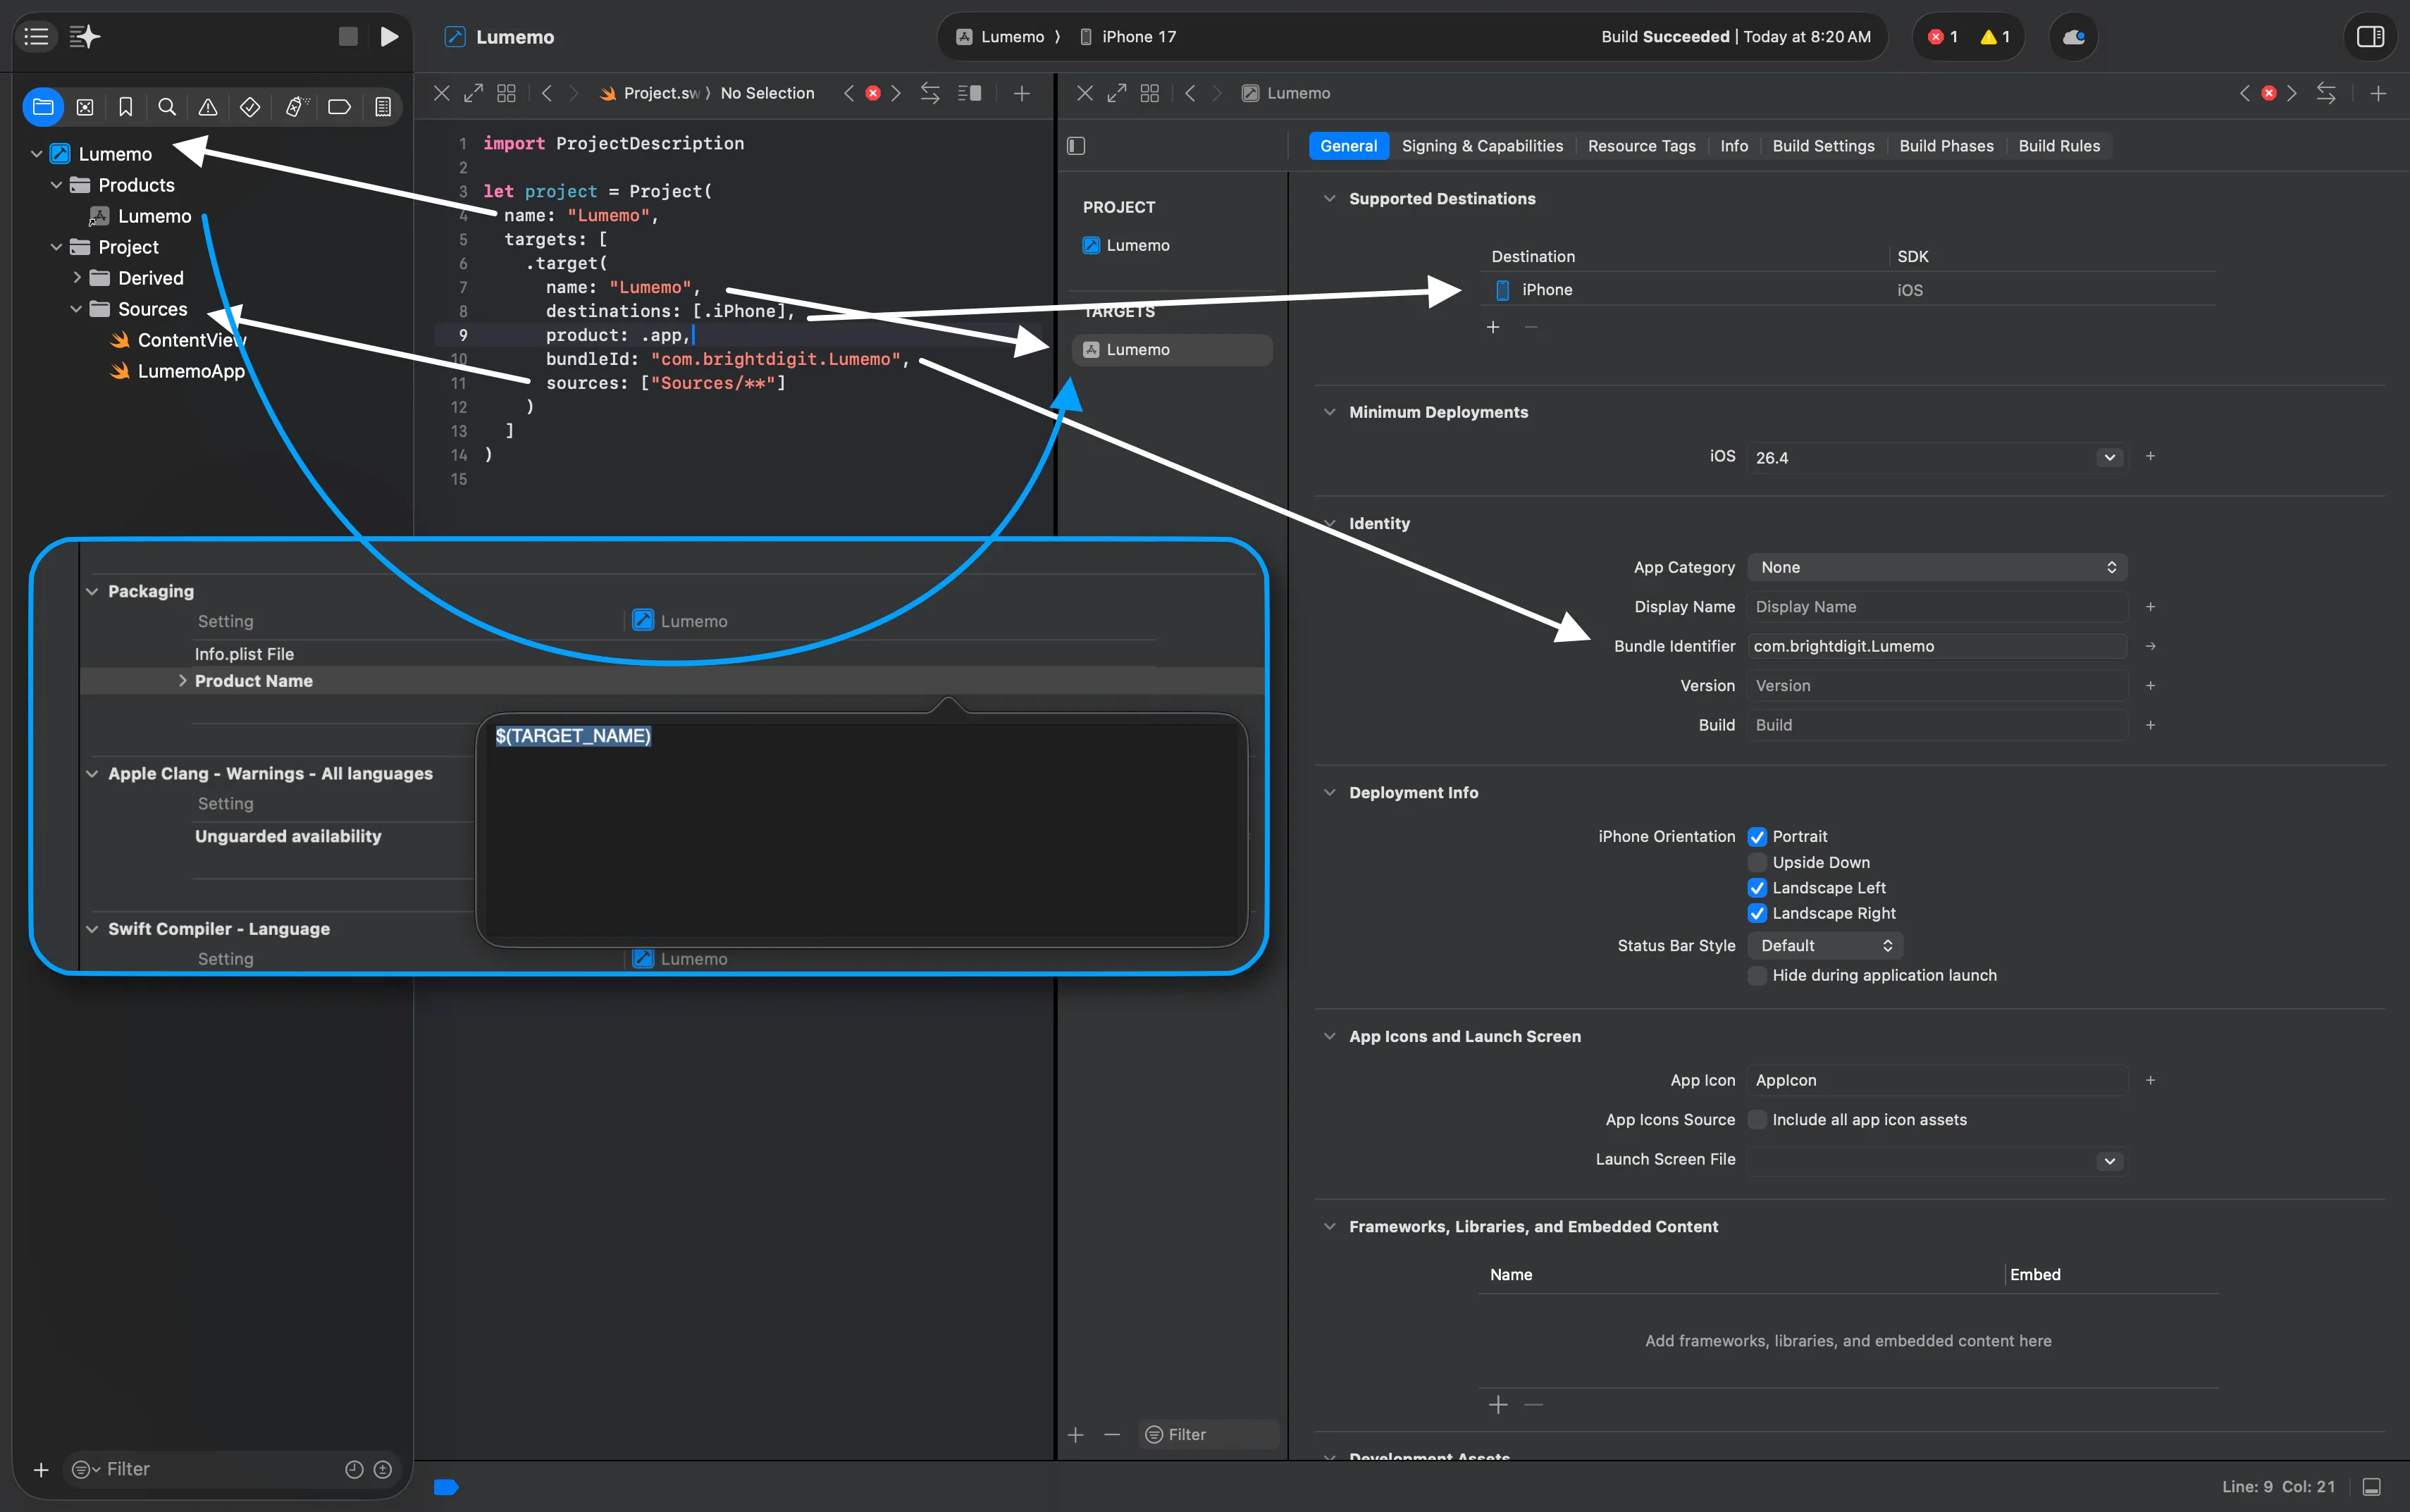Open the Bookmark navigator icon
The image size is (2410, 1512).
tap(126, 107)
